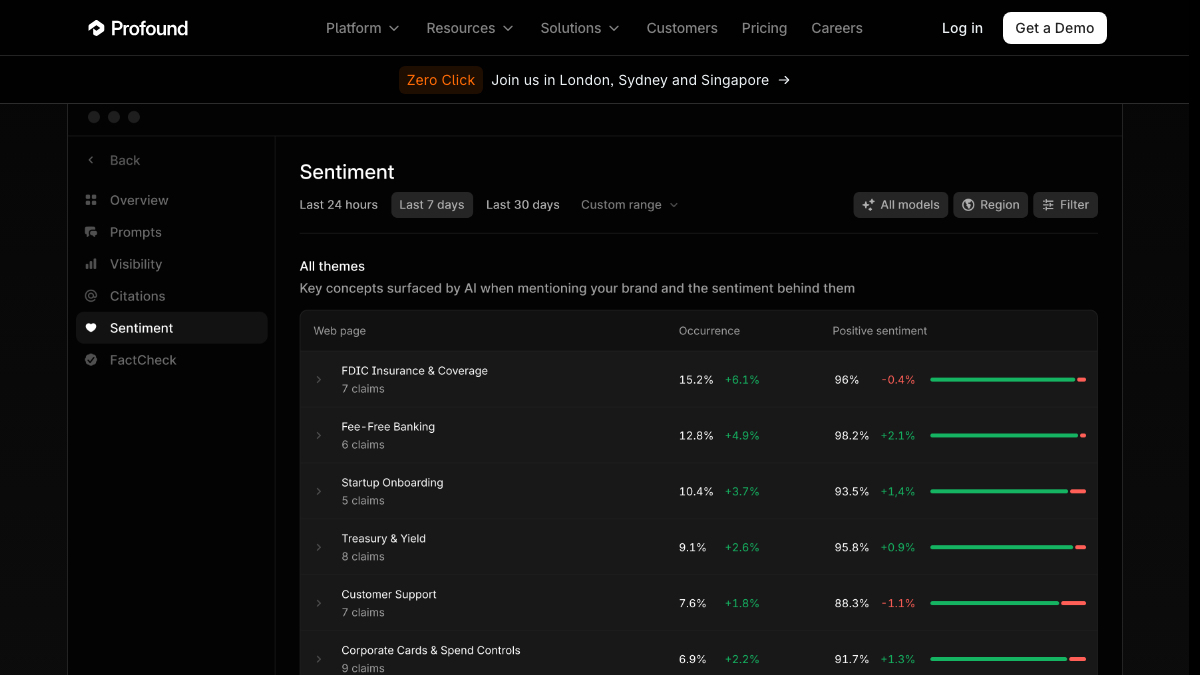The image size is (1200, 675).
Task: Click the Overview grid icon in sidebar
Action: 91,200
